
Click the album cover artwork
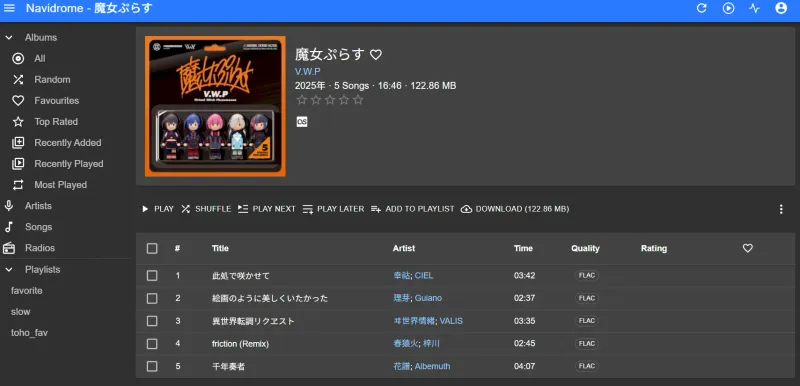[x=215, y=106]
